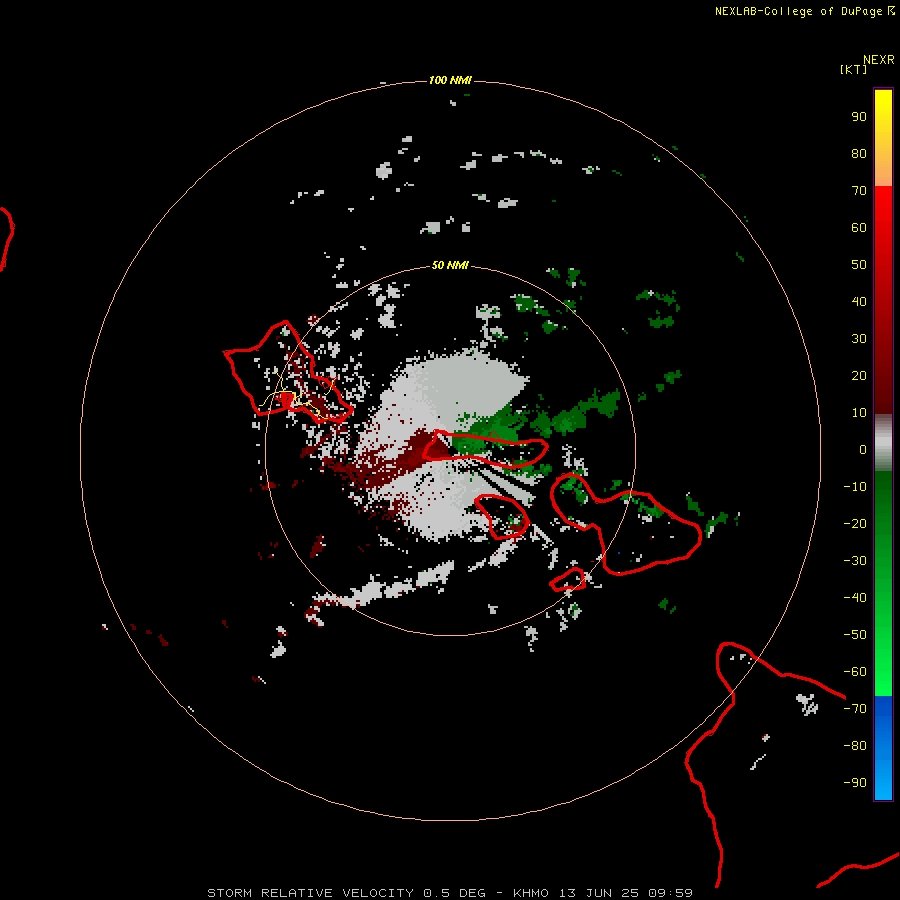Click the 10 value on velocity scale
Viewport: 900px width, 900px height.
coord(859,413)
